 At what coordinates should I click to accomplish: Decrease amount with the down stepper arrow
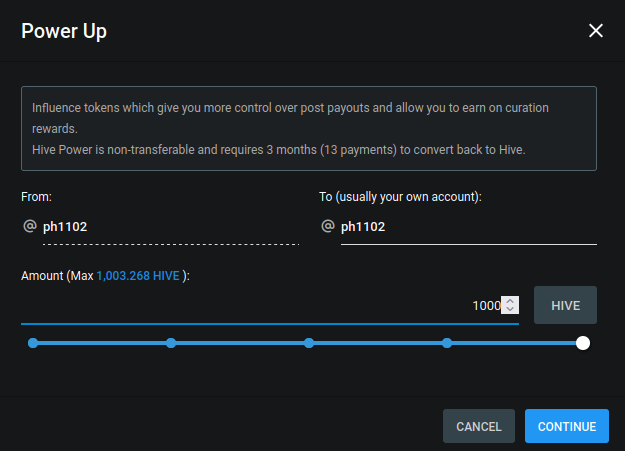(510, 309)
